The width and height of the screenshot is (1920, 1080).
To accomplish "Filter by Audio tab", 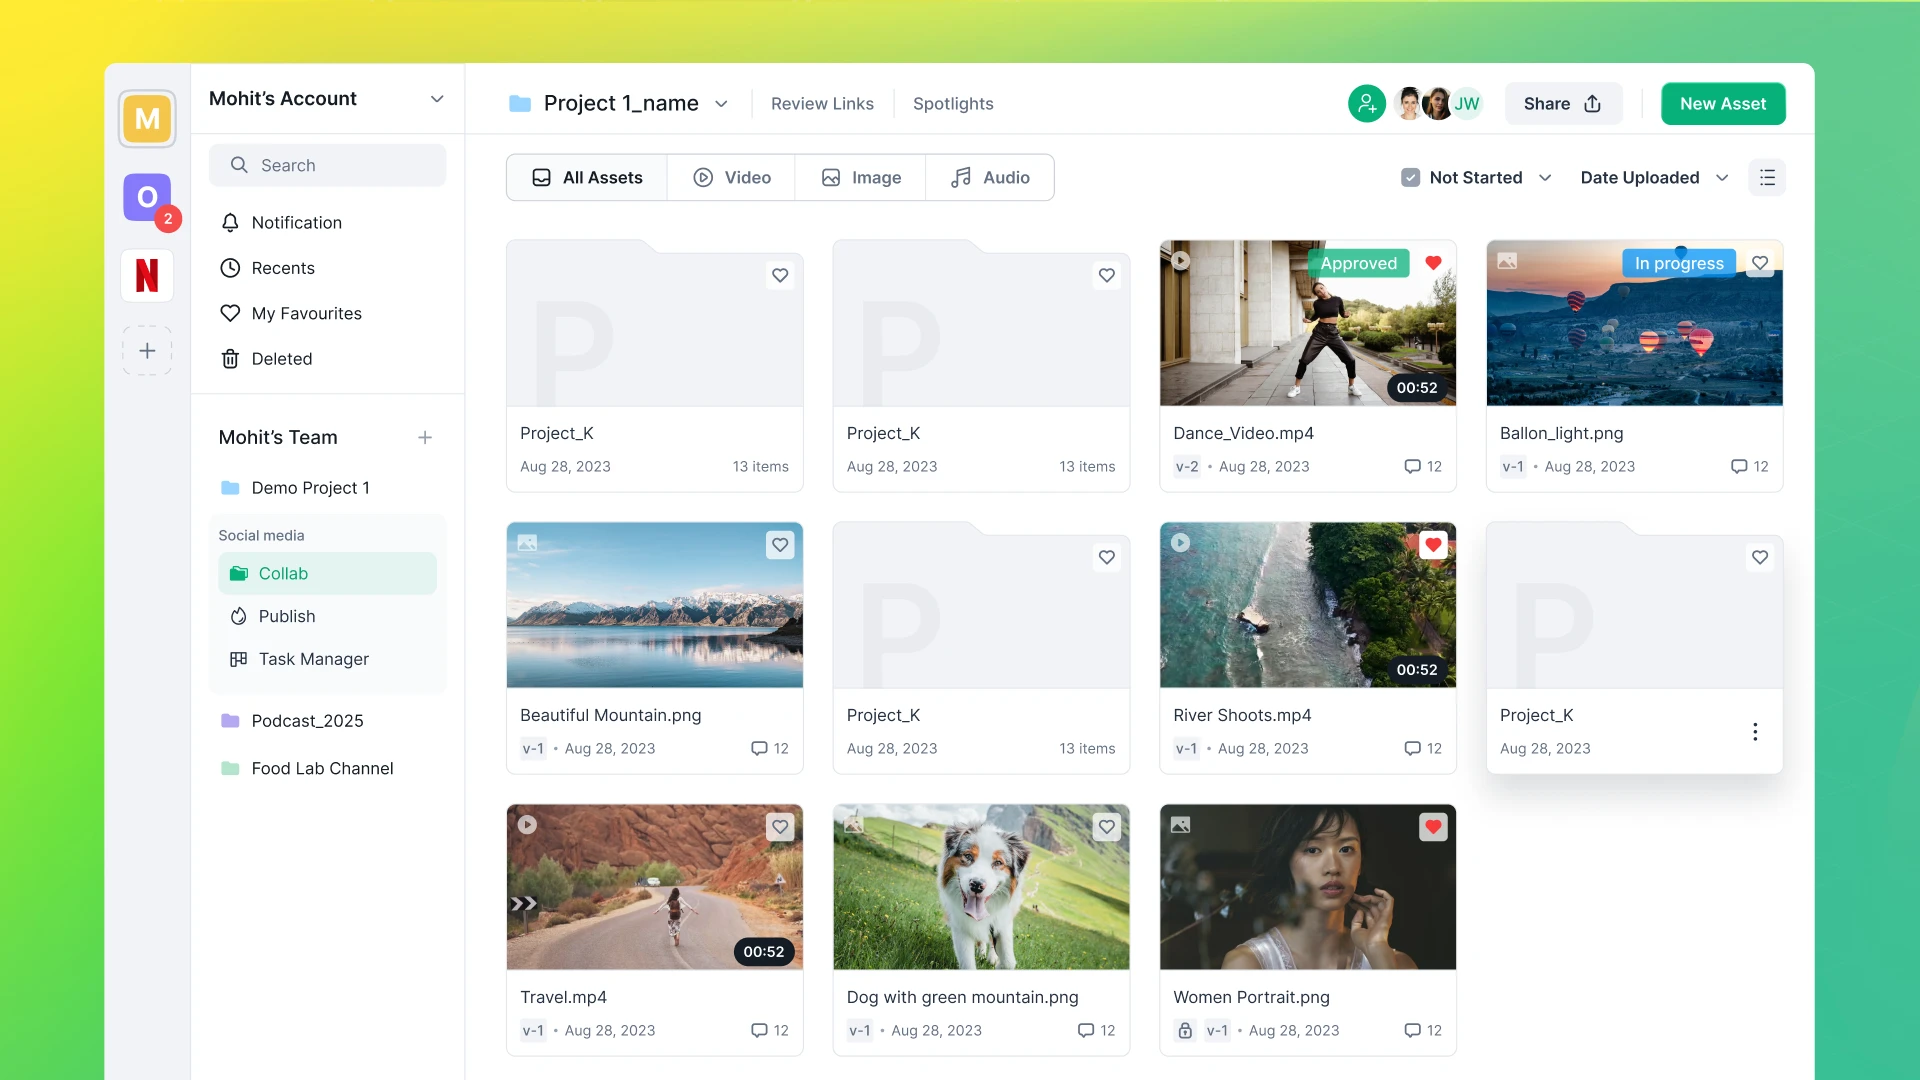I will point(990,177).
